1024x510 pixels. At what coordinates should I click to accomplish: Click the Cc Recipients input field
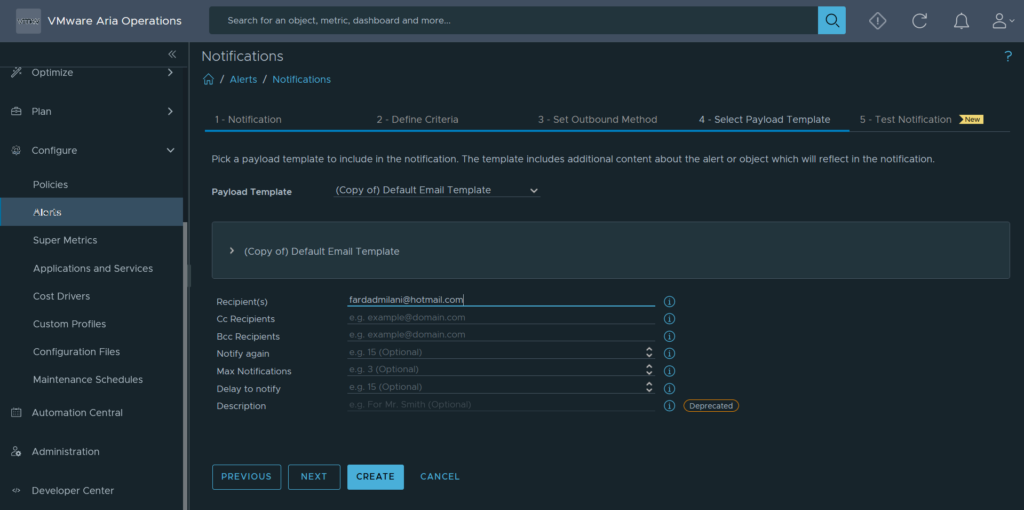tap(501, 317)
